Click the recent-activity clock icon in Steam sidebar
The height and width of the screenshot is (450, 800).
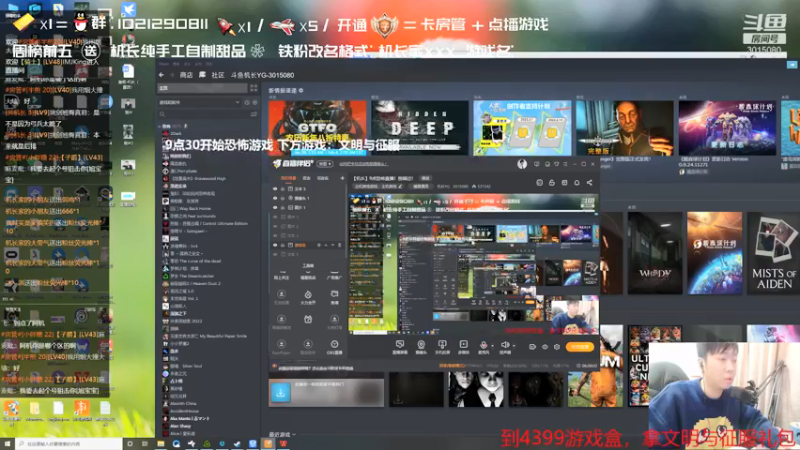(x=247, y=103)
